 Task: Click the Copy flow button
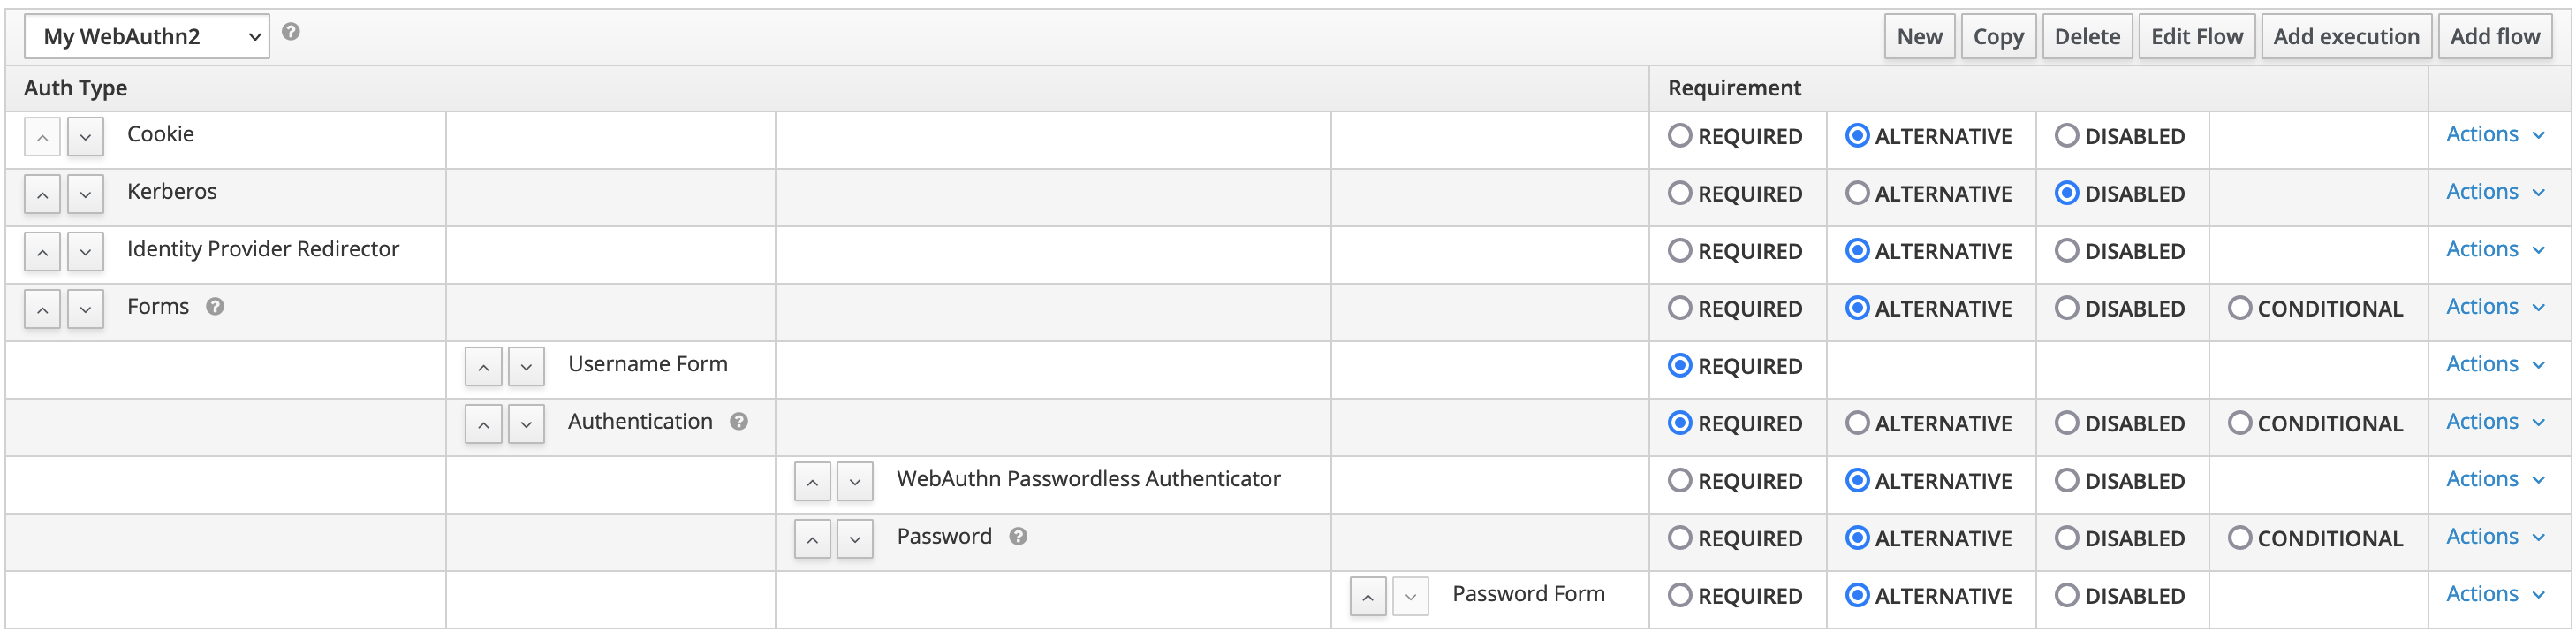click(x=1998, y=37)
